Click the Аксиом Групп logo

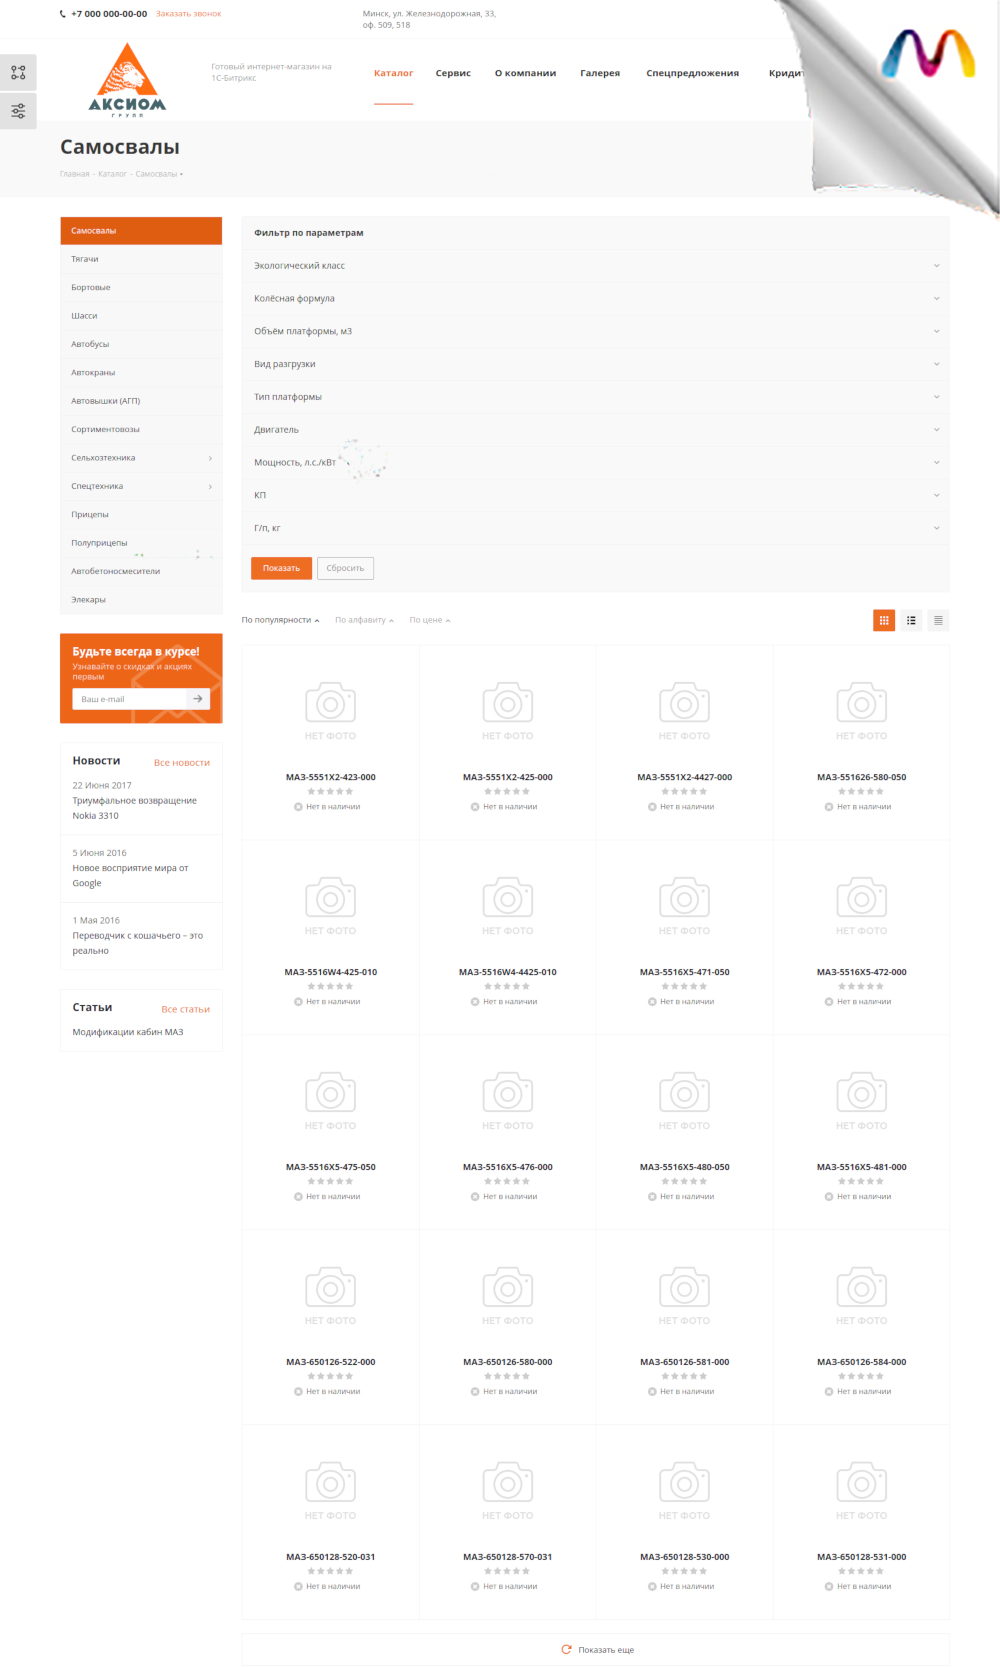coord(127,80)
